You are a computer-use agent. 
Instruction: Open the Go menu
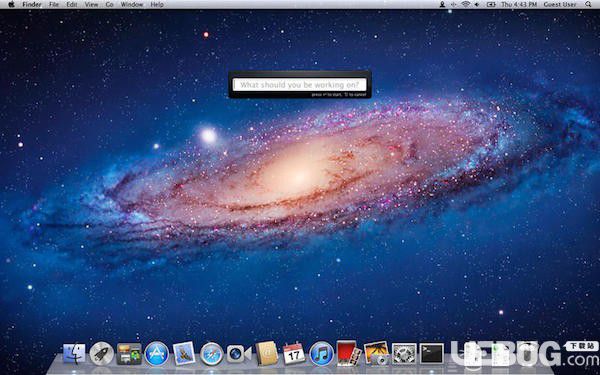[x=109, y=4]
